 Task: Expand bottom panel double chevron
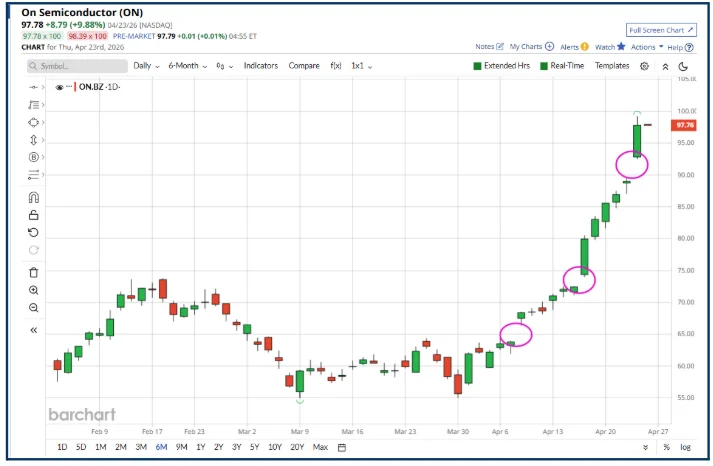(x=645, y=448)
